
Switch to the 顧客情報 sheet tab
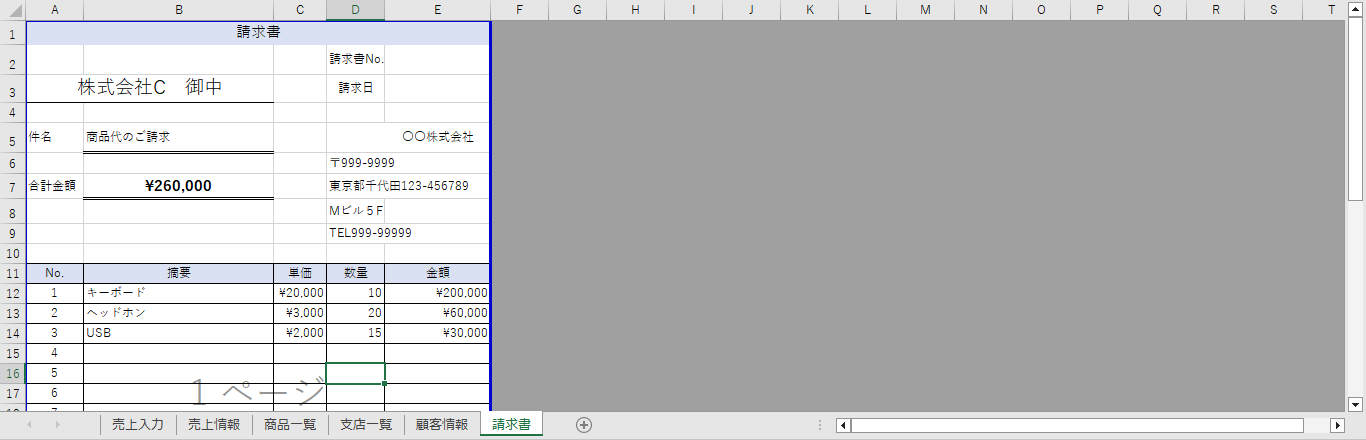pos(442,424)
